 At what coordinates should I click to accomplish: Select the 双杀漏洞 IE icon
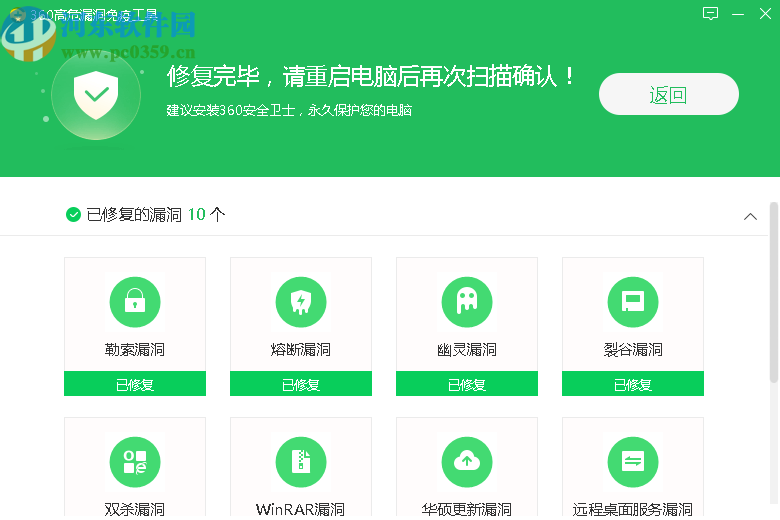(135, 462)
